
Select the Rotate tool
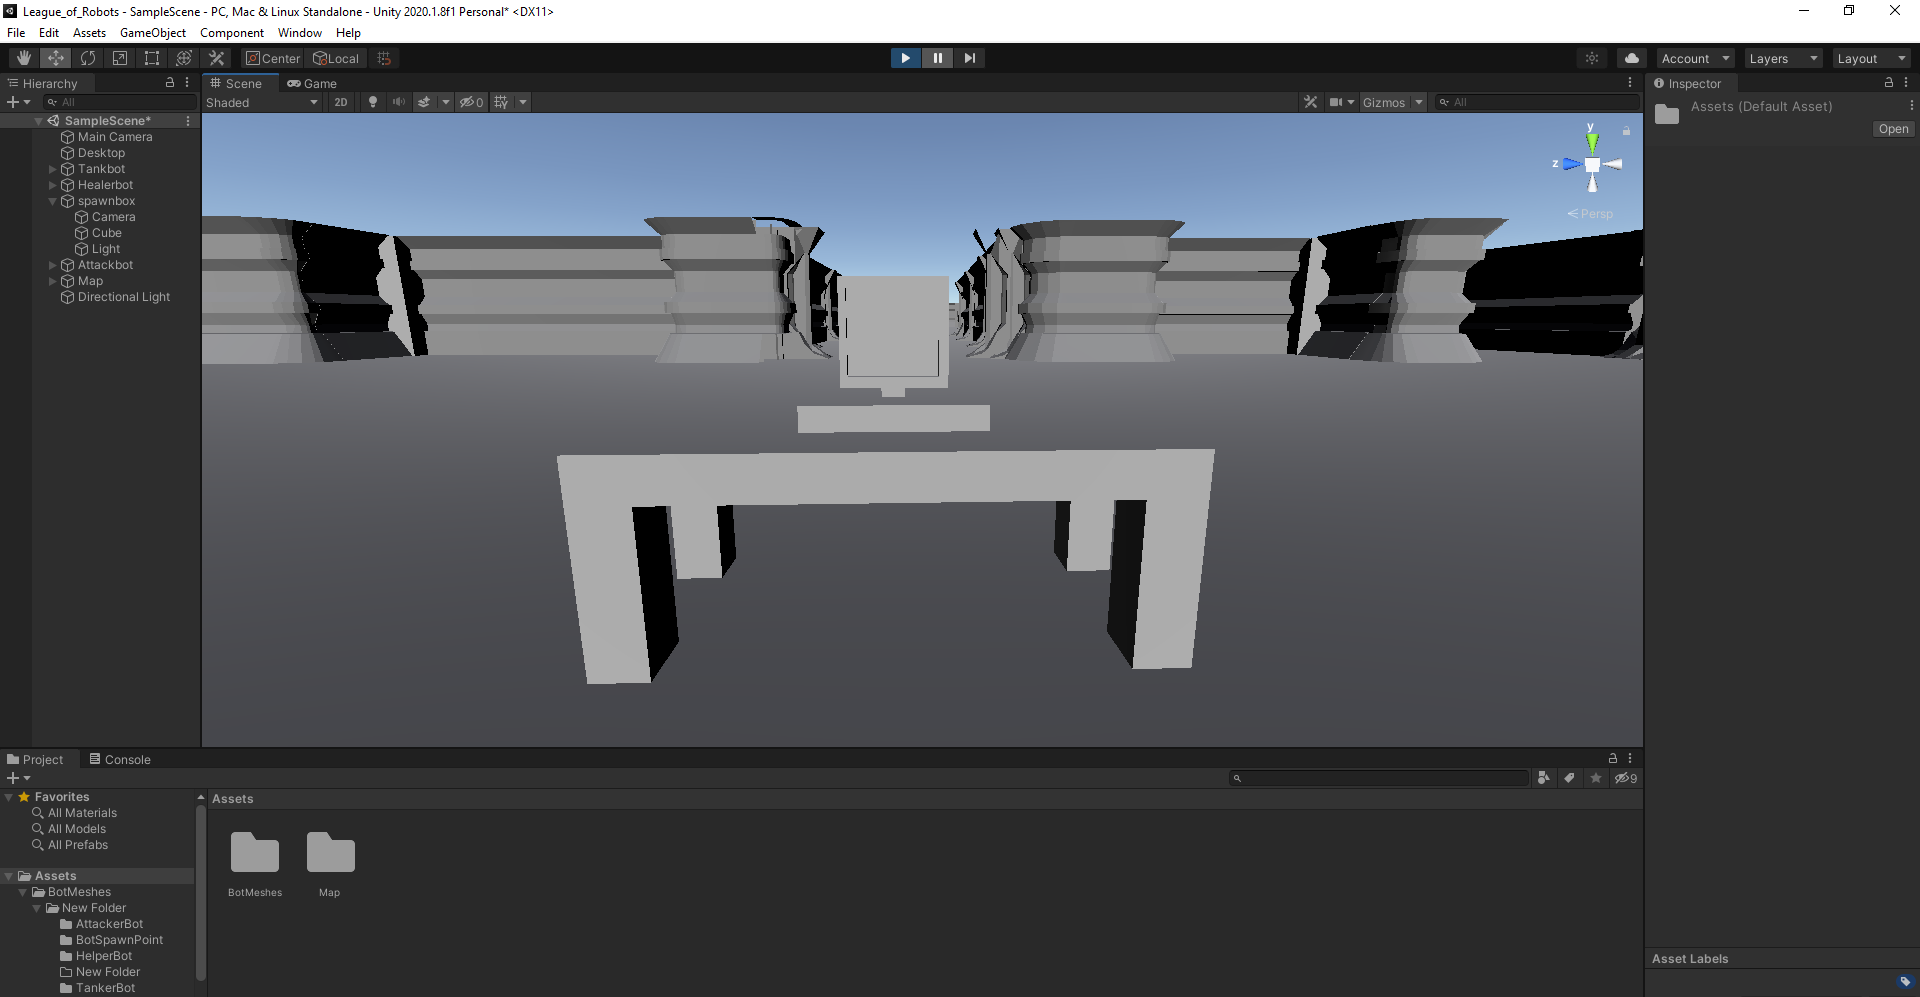pos(88,58)
